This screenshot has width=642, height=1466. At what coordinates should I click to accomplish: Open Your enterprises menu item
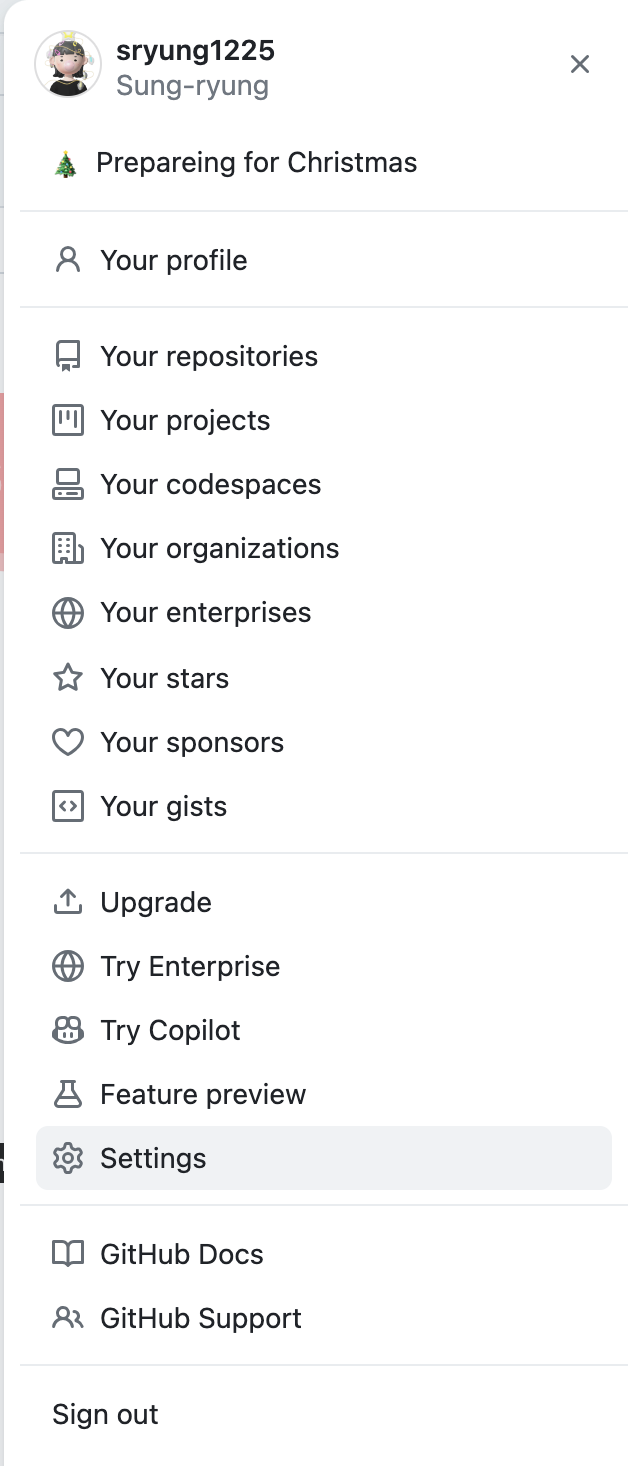coord(205,613)
